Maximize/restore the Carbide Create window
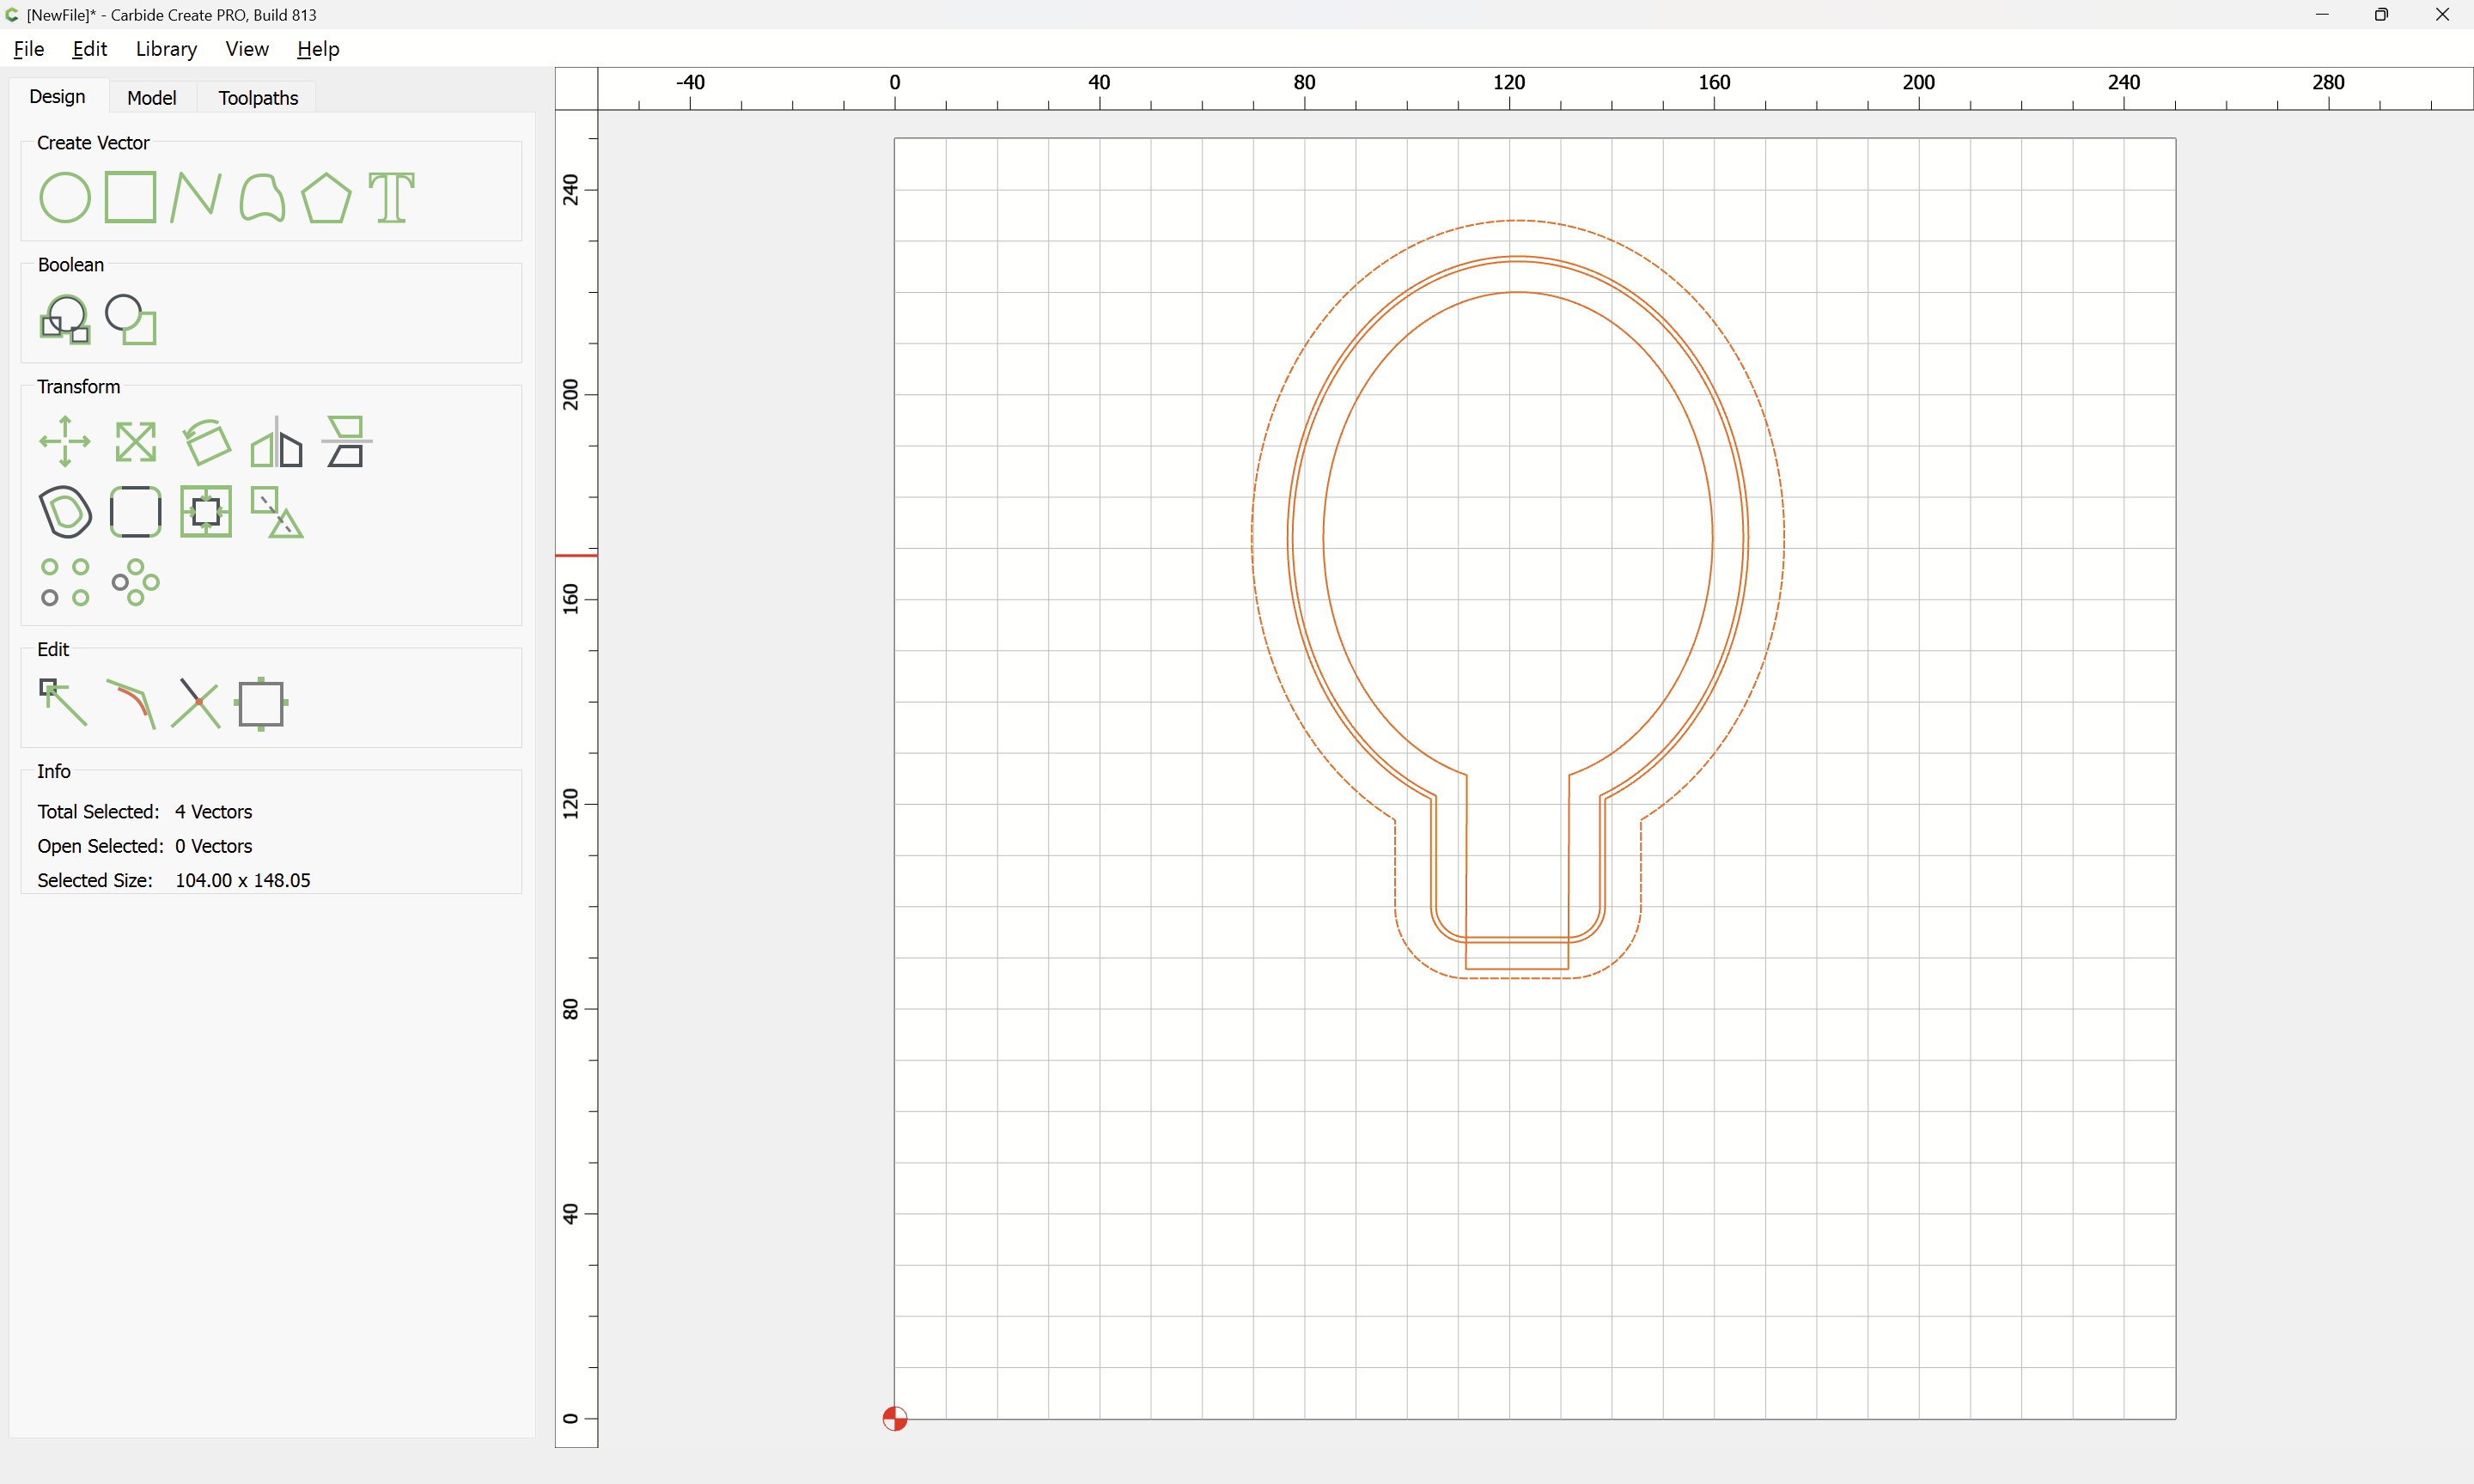This screenshot has width=2474, height=1484. point(2381,14)
